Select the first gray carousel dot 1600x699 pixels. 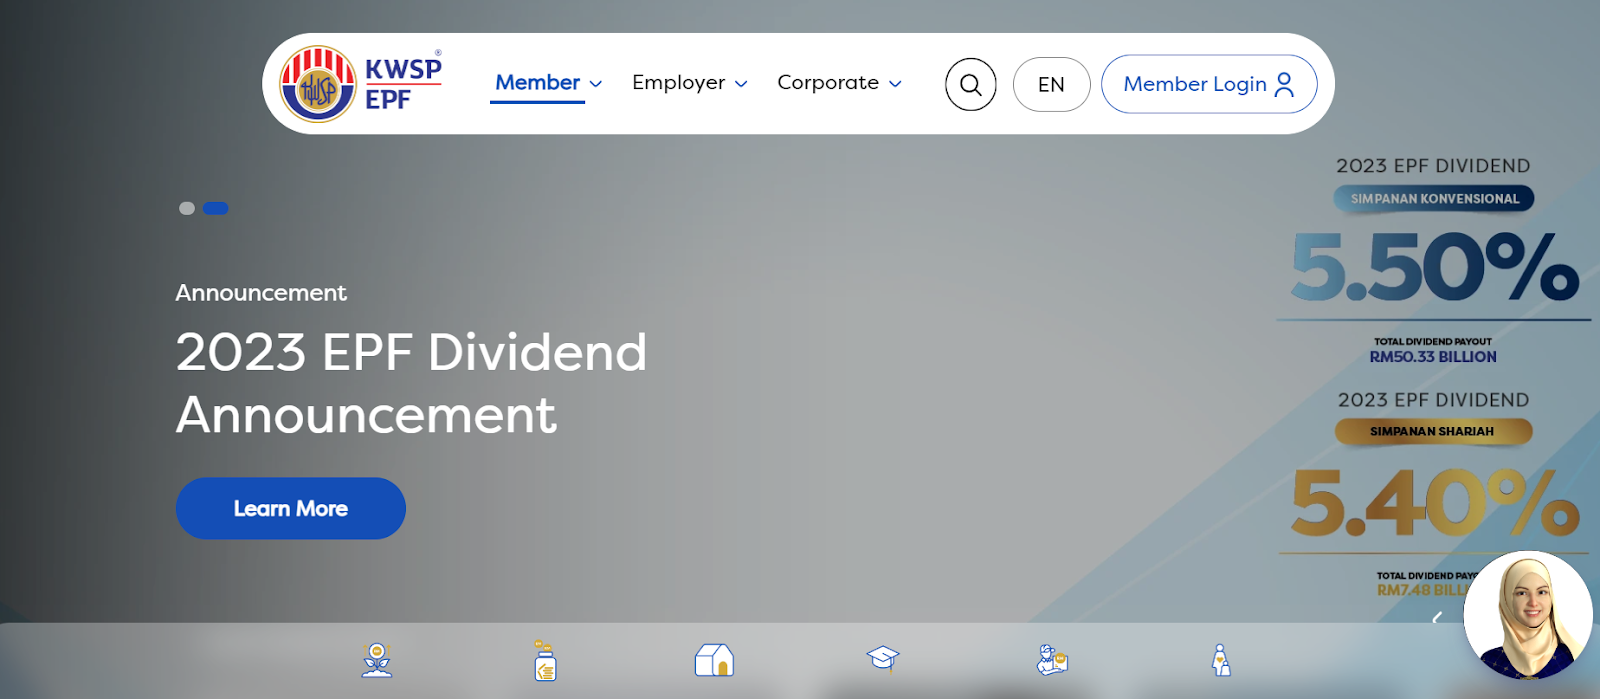pyautogui.click(x=187, y=208)
